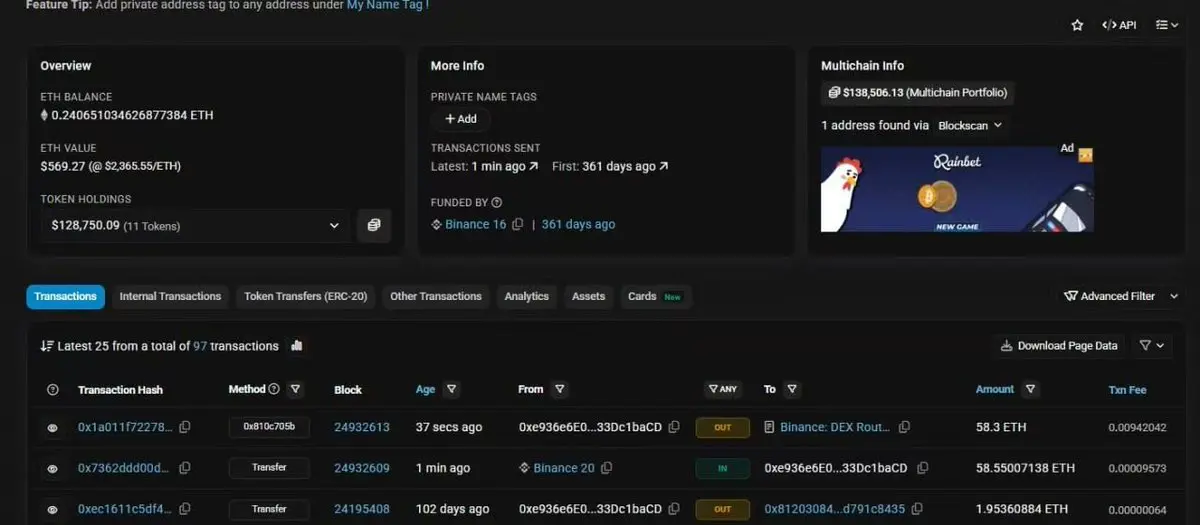Viewport: 1200px width, 525px height.
Task: Copy Binance DEX Router address
Action: [x=904, y=427]
